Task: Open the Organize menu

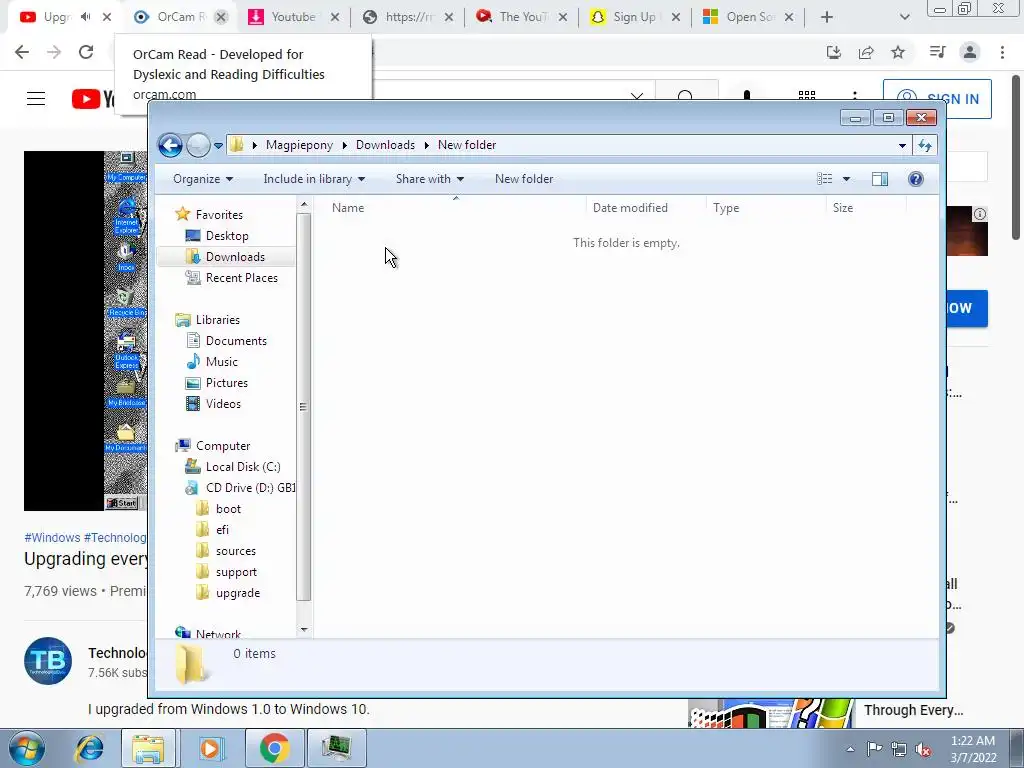Action: (202, 179)
